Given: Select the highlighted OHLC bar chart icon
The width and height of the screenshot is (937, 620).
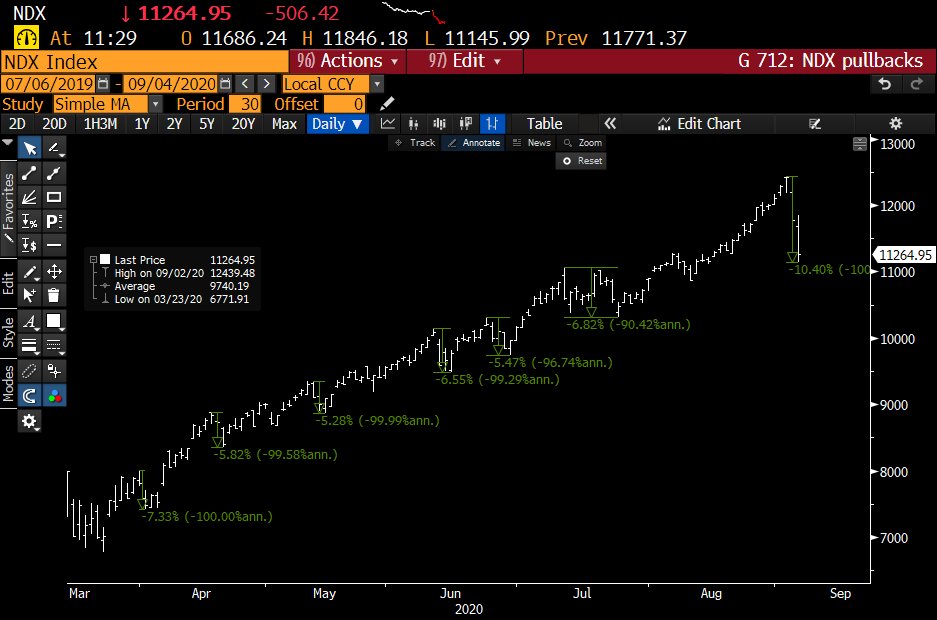Looking at the screenshot, I should click(x=492, y=124).
